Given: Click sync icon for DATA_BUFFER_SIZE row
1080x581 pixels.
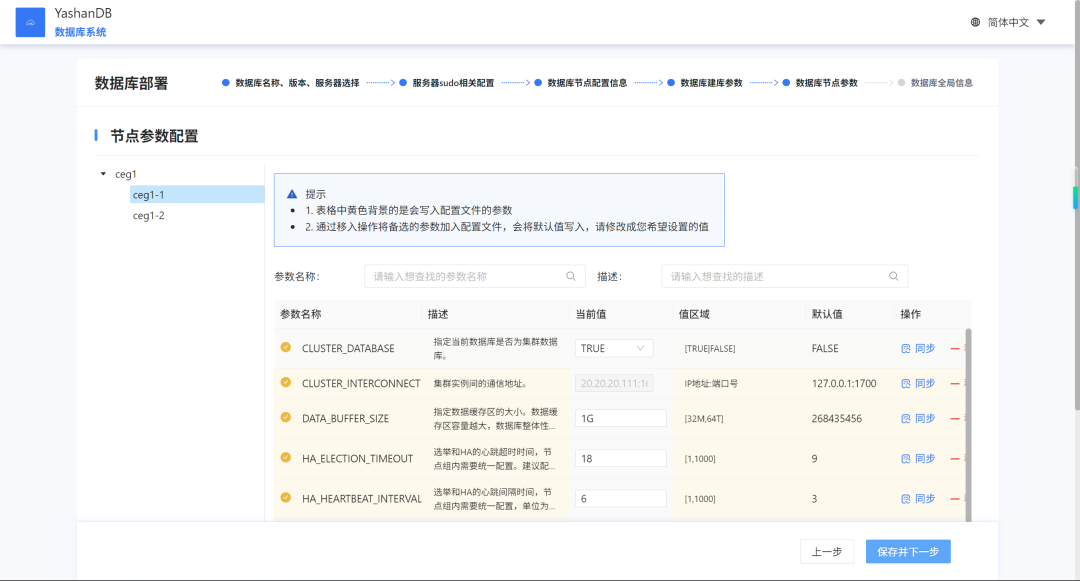Looking at the screenshot, I should [x=906, y=419].
